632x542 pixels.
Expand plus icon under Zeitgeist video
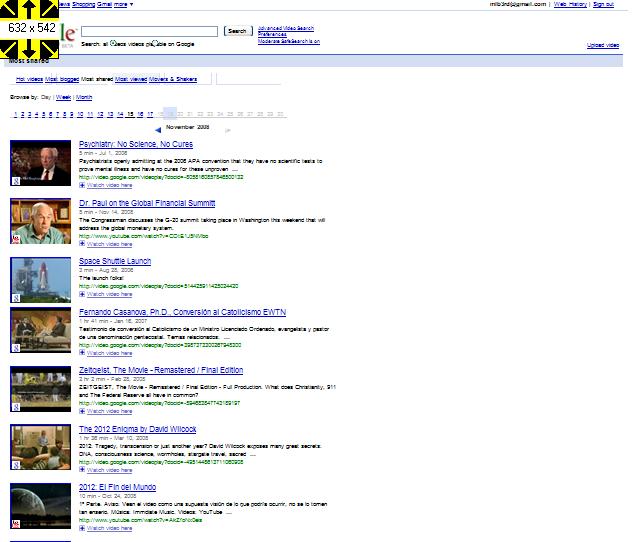click(82, 411)
